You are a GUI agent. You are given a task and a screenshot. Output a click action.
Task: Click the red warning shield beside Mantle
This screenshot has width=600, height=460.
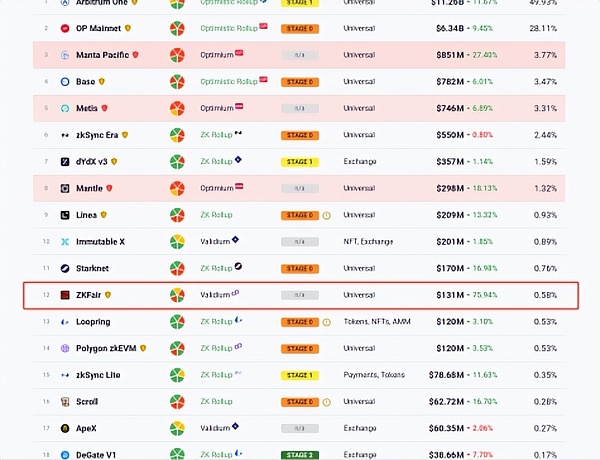(x=107, y=188)
